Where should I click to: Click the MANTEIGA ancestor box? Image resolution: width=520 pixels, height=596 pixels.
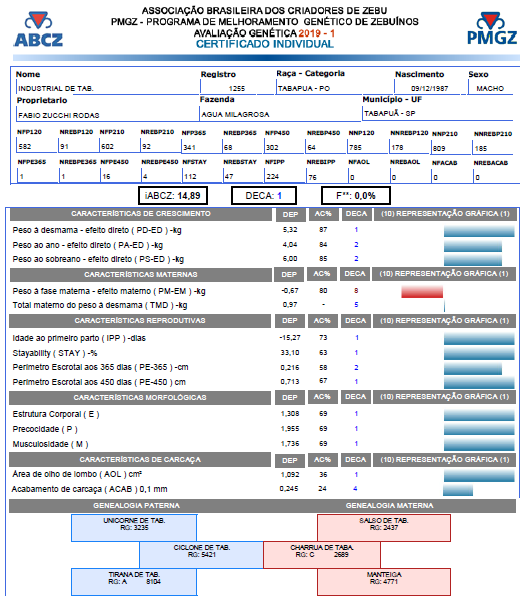(384, 582)
